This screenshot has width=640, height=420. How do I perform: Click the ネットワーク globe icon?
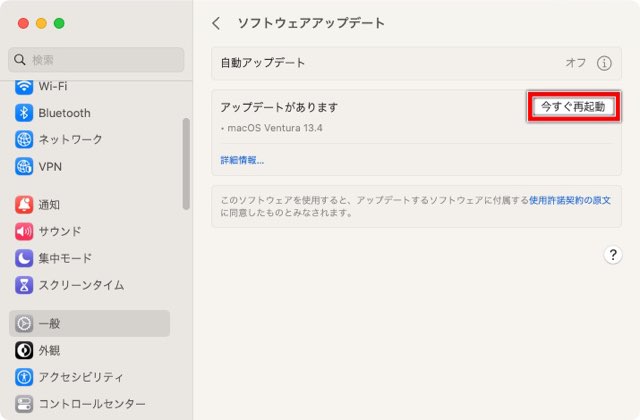[24, 140]
